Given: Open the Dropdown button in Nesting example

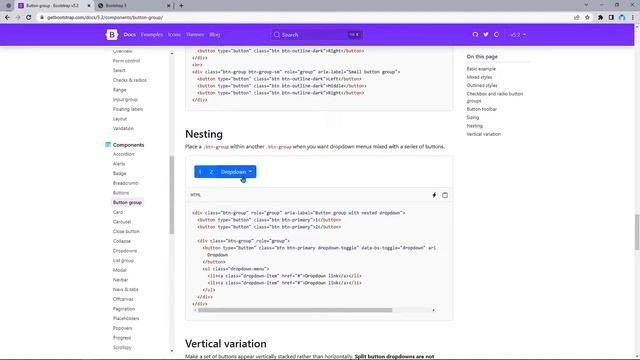Looking at the screenshot, I should (x=236, y=172).
